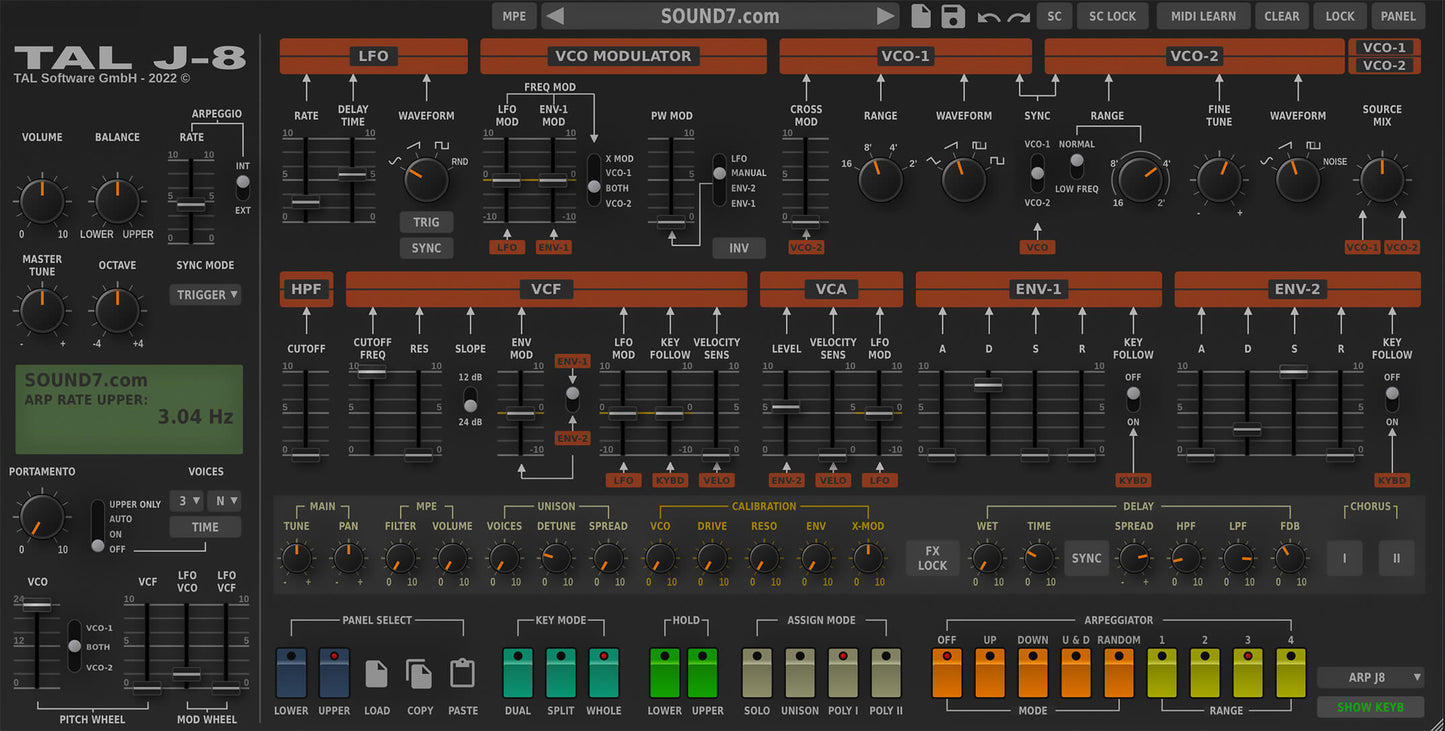Toggle arpeggio INT/EXT rate switch
This screenshot has width=1445, height=731.
click(x=242, y=187)
